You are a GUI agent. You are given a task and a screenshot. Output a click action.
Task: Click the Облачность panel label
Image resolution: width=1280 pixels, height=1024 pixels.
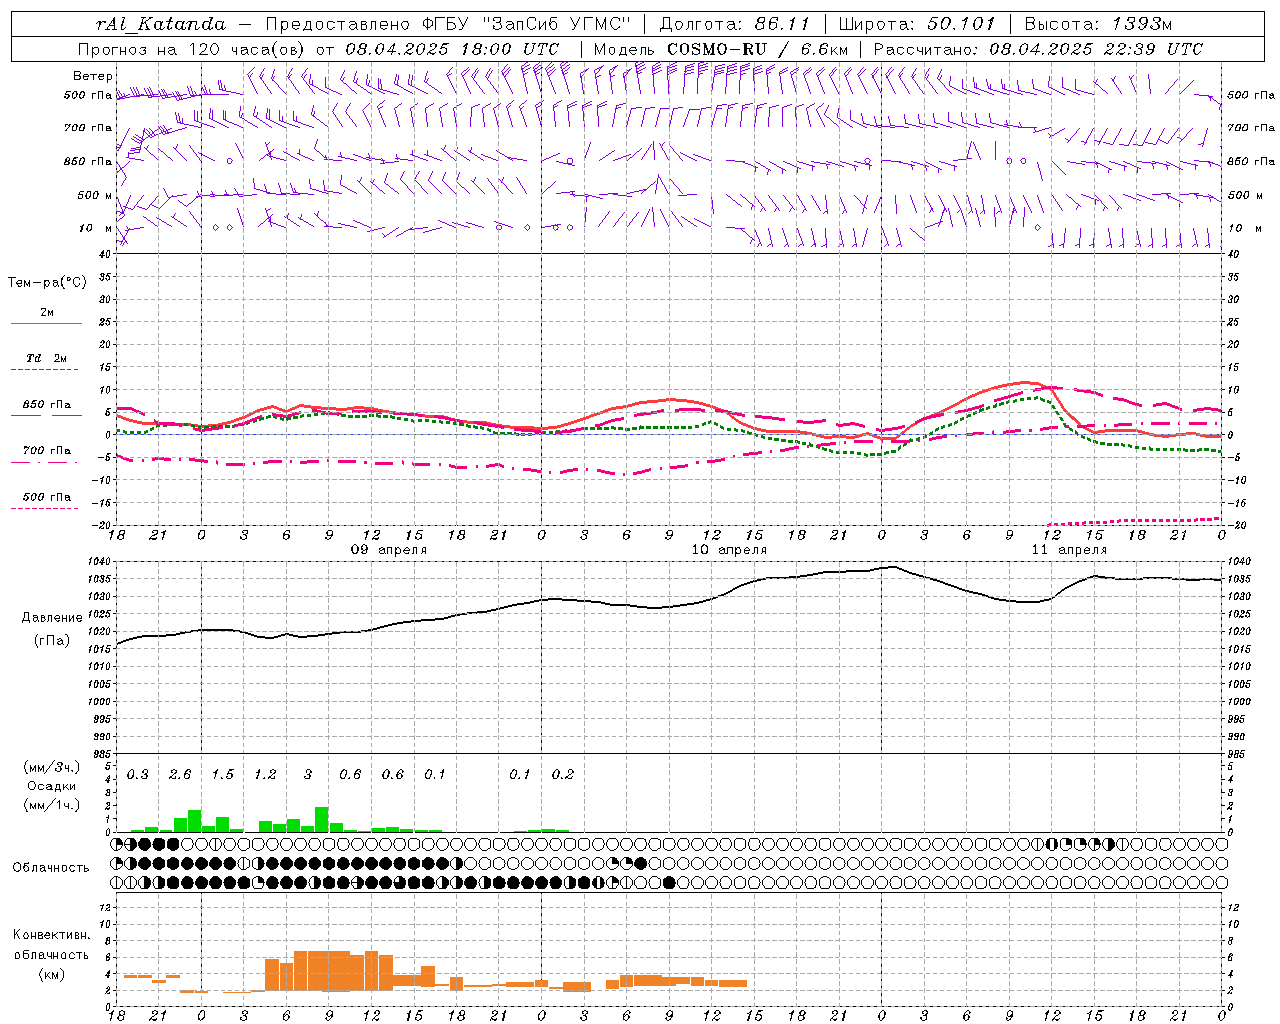coord(51,868)
